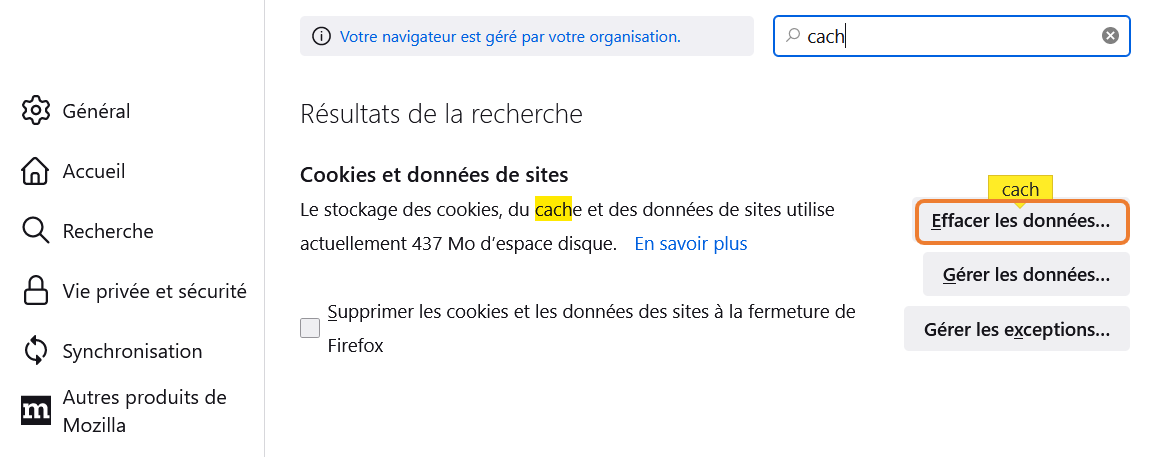
Task: Click the info icon beside organisation notice
Action: click(x=321, y=37)
